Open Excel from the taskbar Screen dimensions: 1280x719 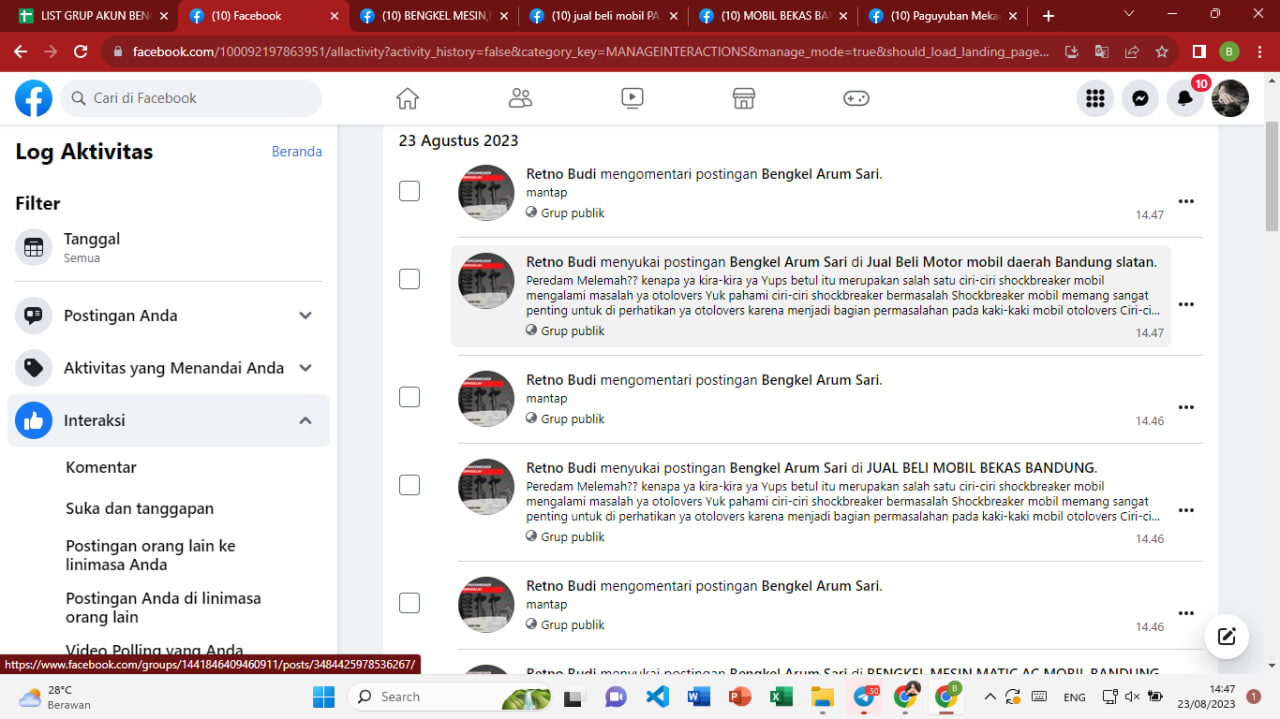tap(781, 696)
